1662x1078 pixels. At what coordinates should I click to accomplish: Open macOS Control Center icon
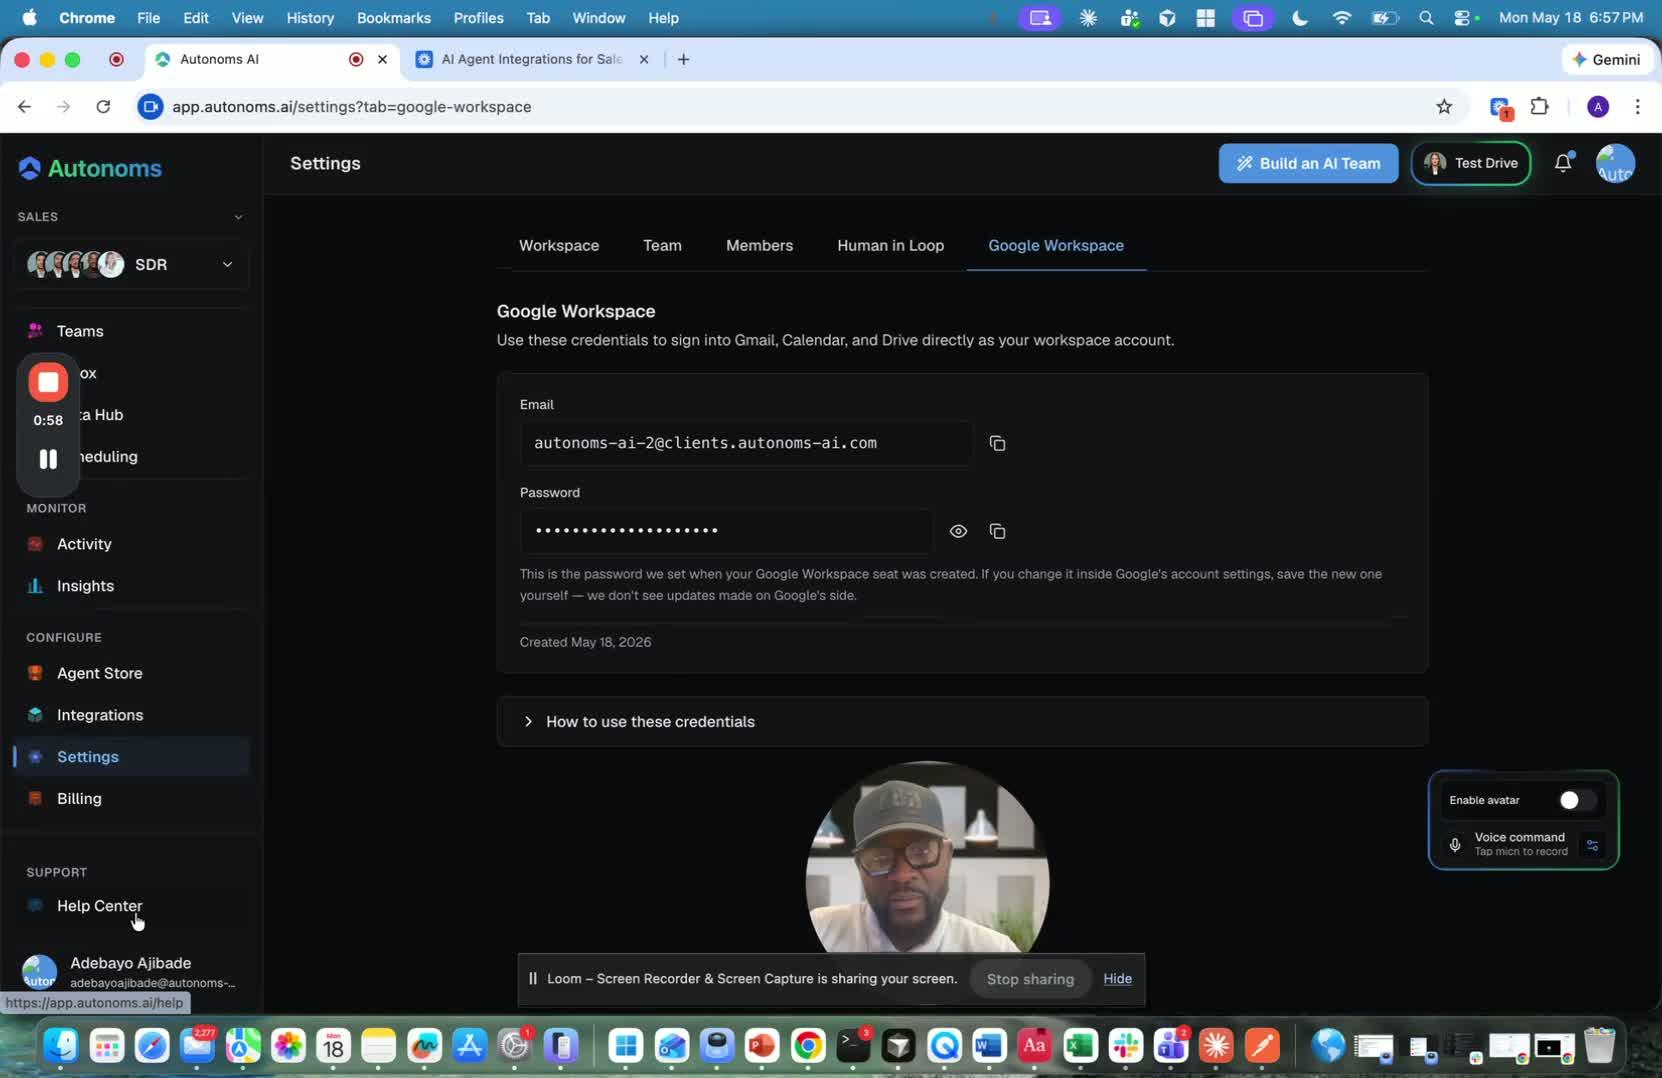[1464, 18]
